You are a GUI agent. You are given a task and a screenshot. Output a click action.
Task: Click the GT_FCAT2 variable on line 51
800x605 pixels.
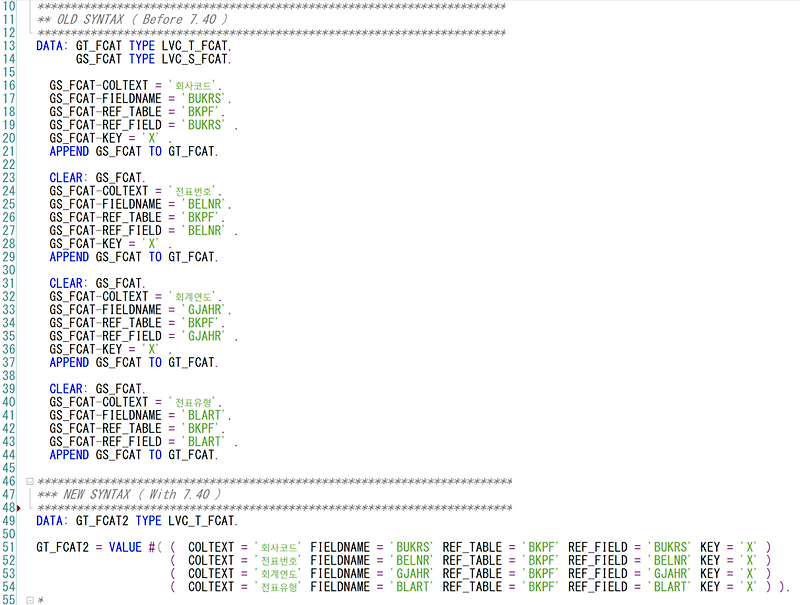point(62,547)
